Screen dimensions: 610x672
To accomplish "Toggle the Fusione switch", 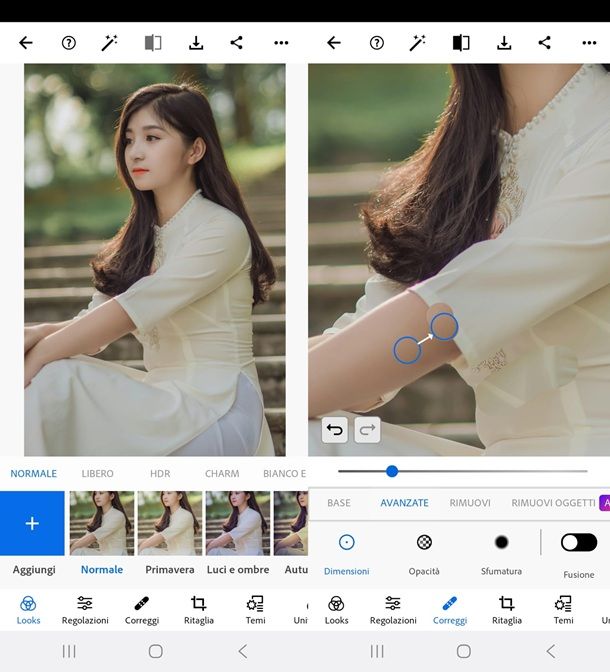I will click(578, 542).
